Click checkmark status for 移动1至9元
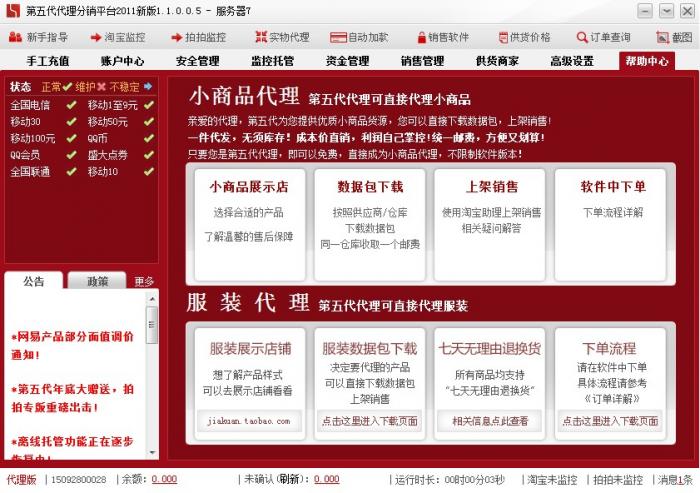Viewport: 700px width, 493px height. [149, 105]
